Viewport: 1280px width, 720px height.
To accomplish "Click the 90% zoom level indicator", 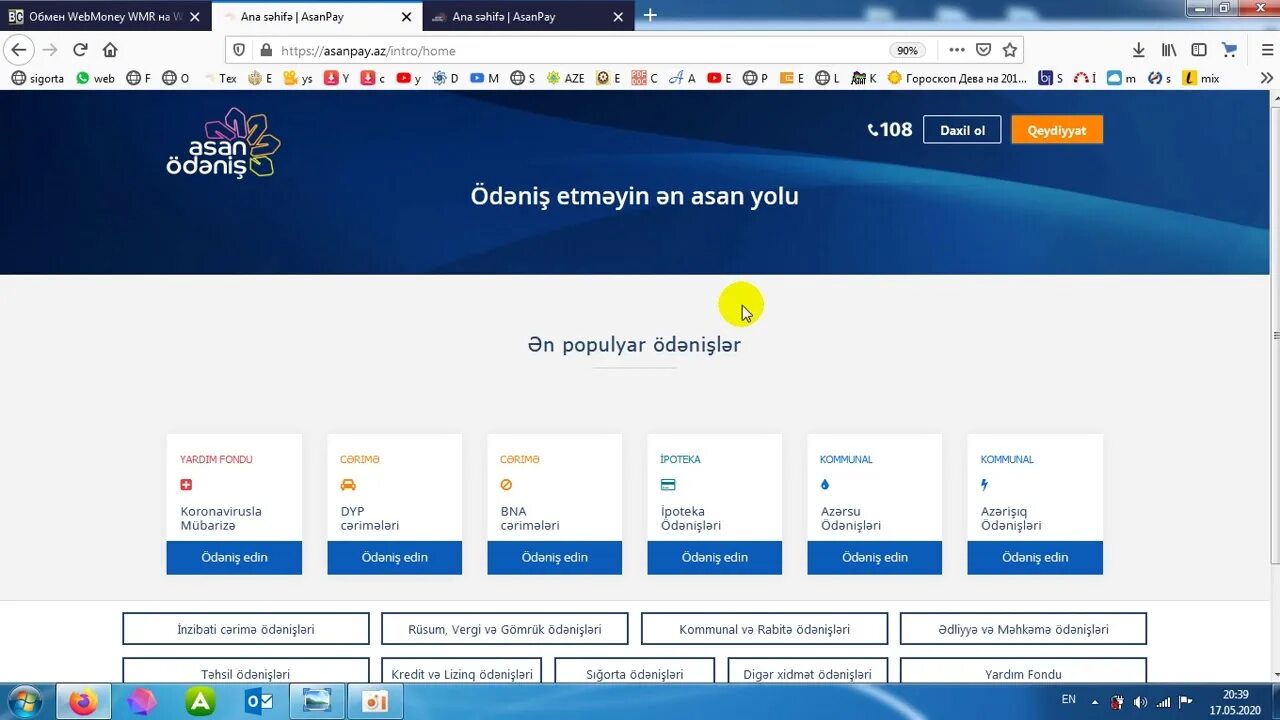I will (x=907, y=50).
